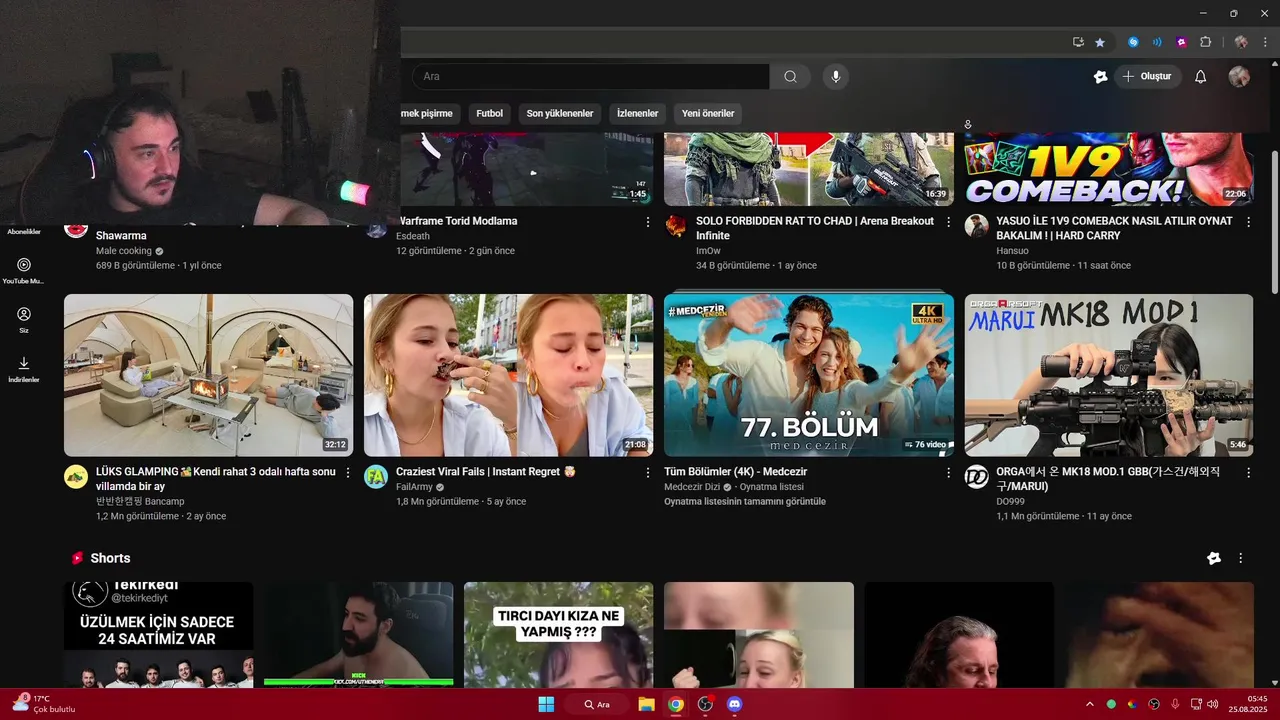
Task: Open options for Medcezir playlist
Action: click(948, 472)
